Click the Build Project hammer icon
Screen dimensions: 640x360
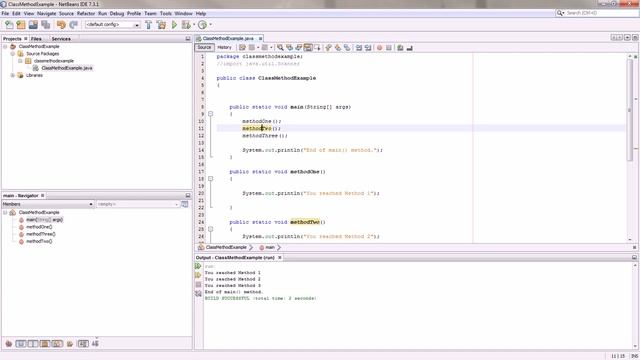point(149,25)
